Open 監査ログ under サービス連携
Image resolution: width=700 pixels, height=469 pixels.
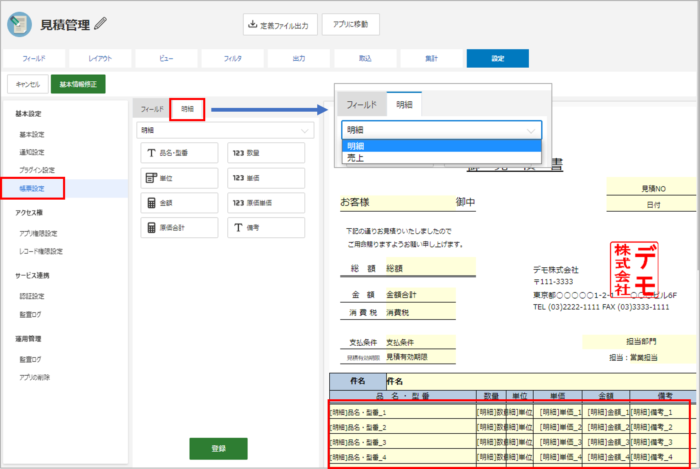[x=30, y=315]
